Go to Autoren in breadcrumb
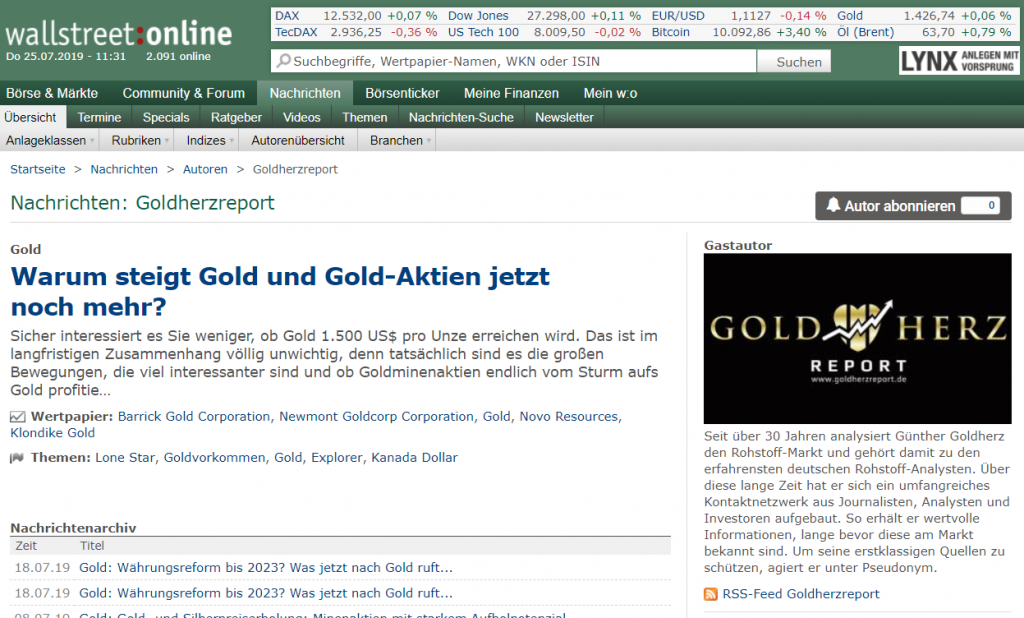This screenshot has height=618, width=1024. 205,169
